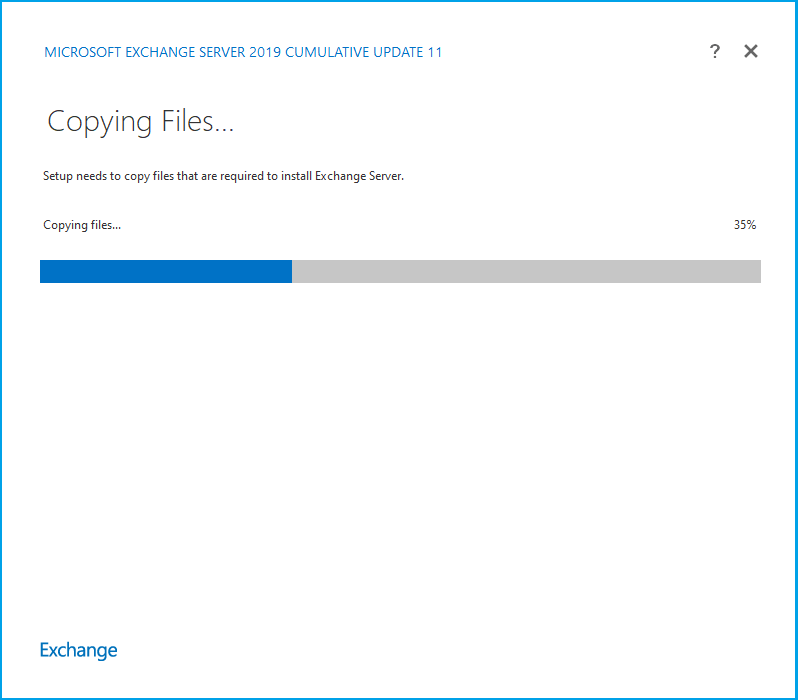Click the words "Exchange Server" in the description
This screenshot has height=700, width=798.
359,176
